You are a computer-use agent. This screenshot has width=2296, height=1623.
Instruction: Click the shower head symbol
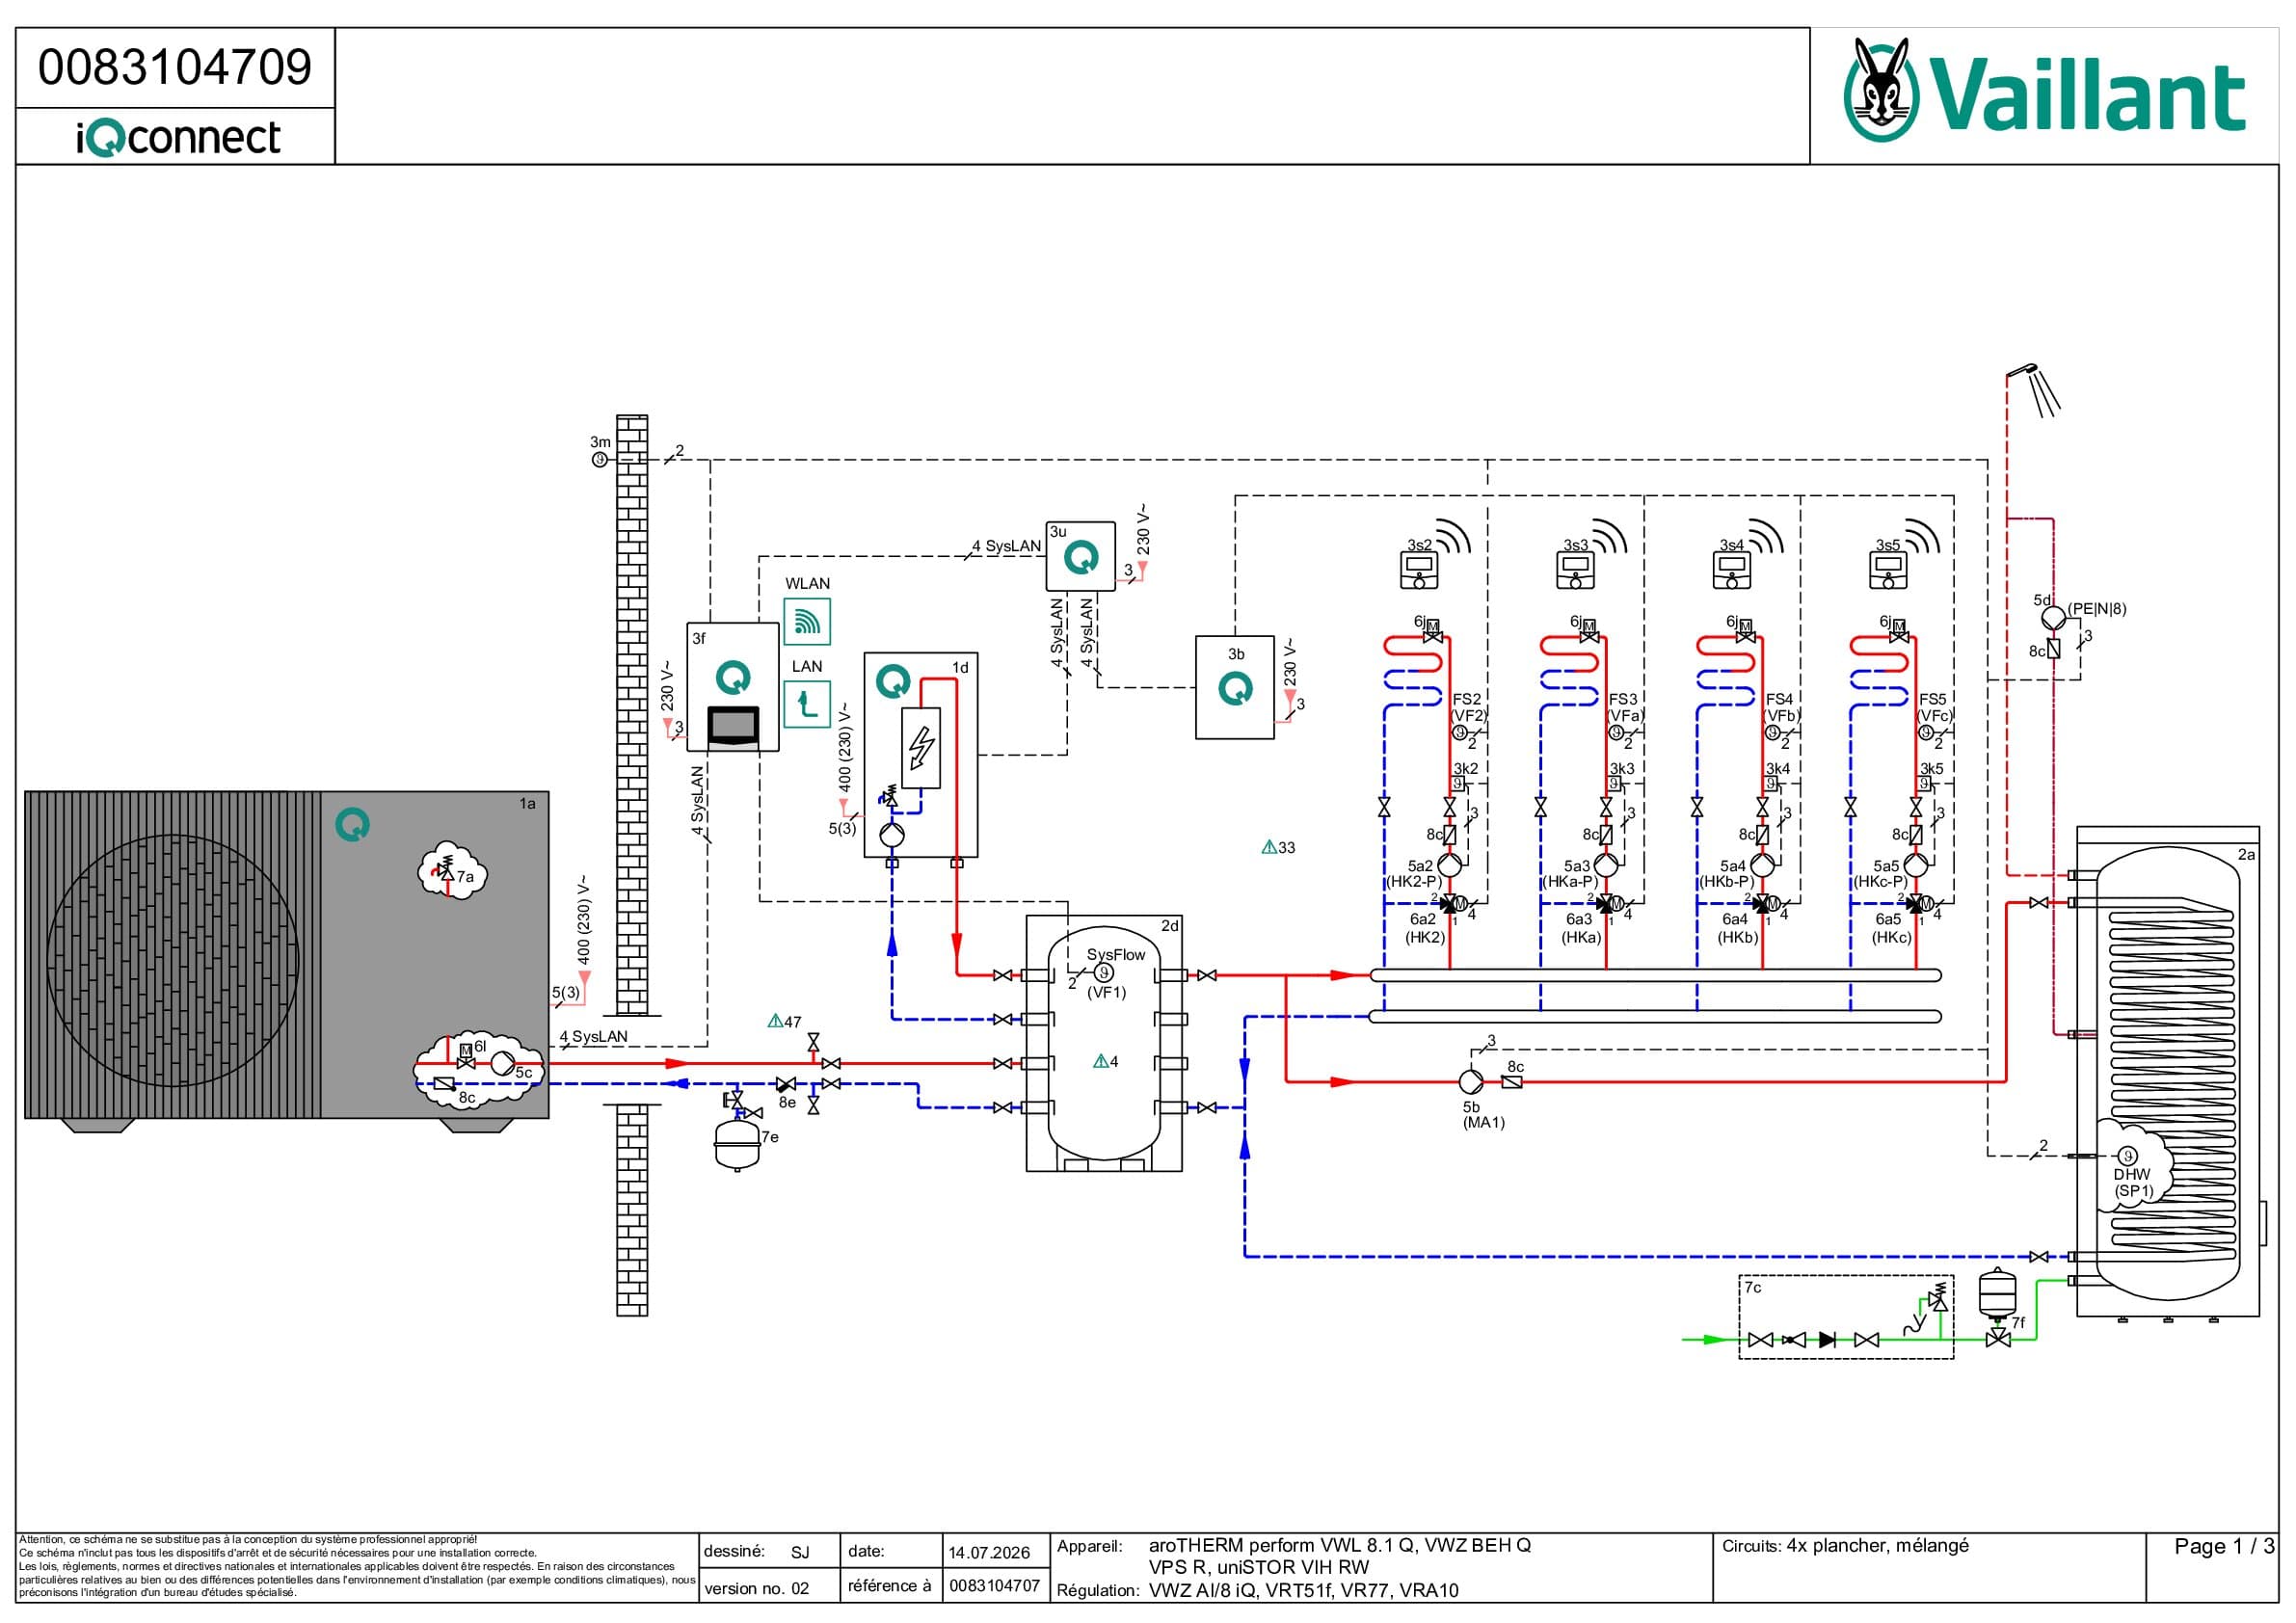(x=2033, y=389)
